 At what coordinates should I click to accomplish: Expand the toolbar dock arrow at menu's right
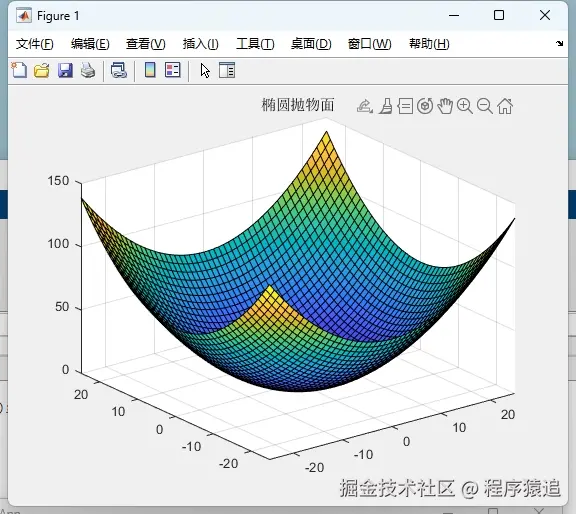(559, 43)
